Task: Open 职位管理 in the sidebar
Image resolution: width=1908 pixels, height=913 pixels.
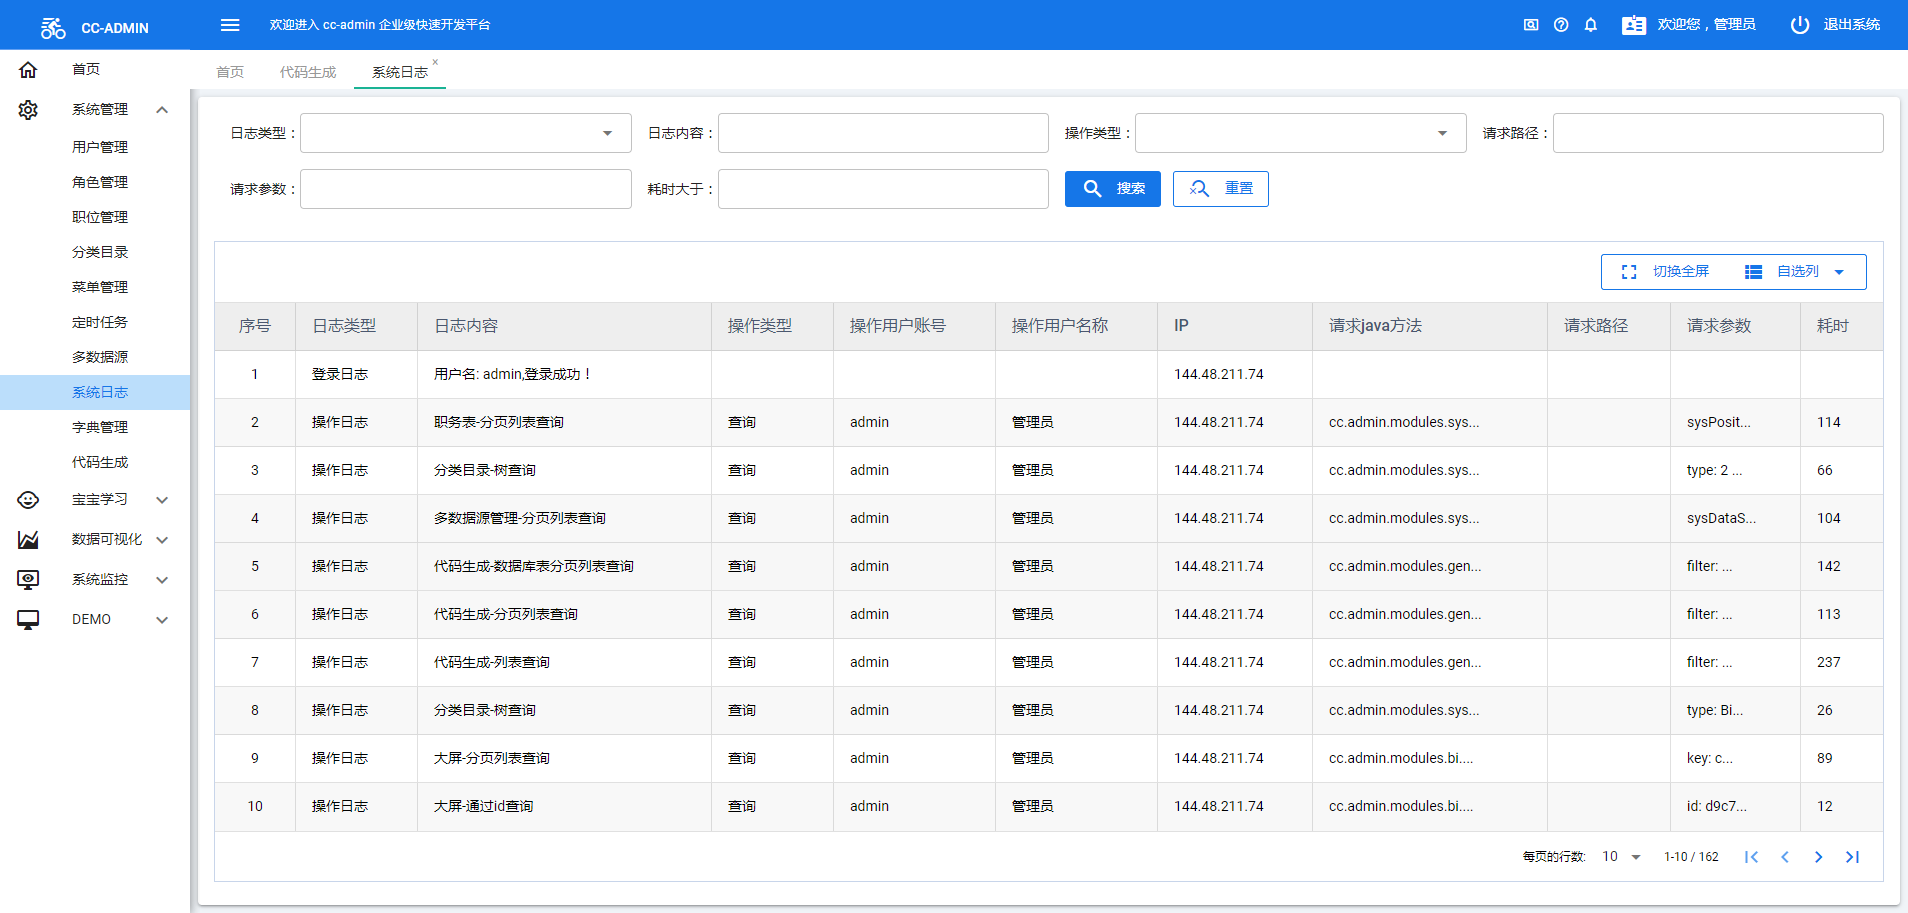Action: pos(100,217)
